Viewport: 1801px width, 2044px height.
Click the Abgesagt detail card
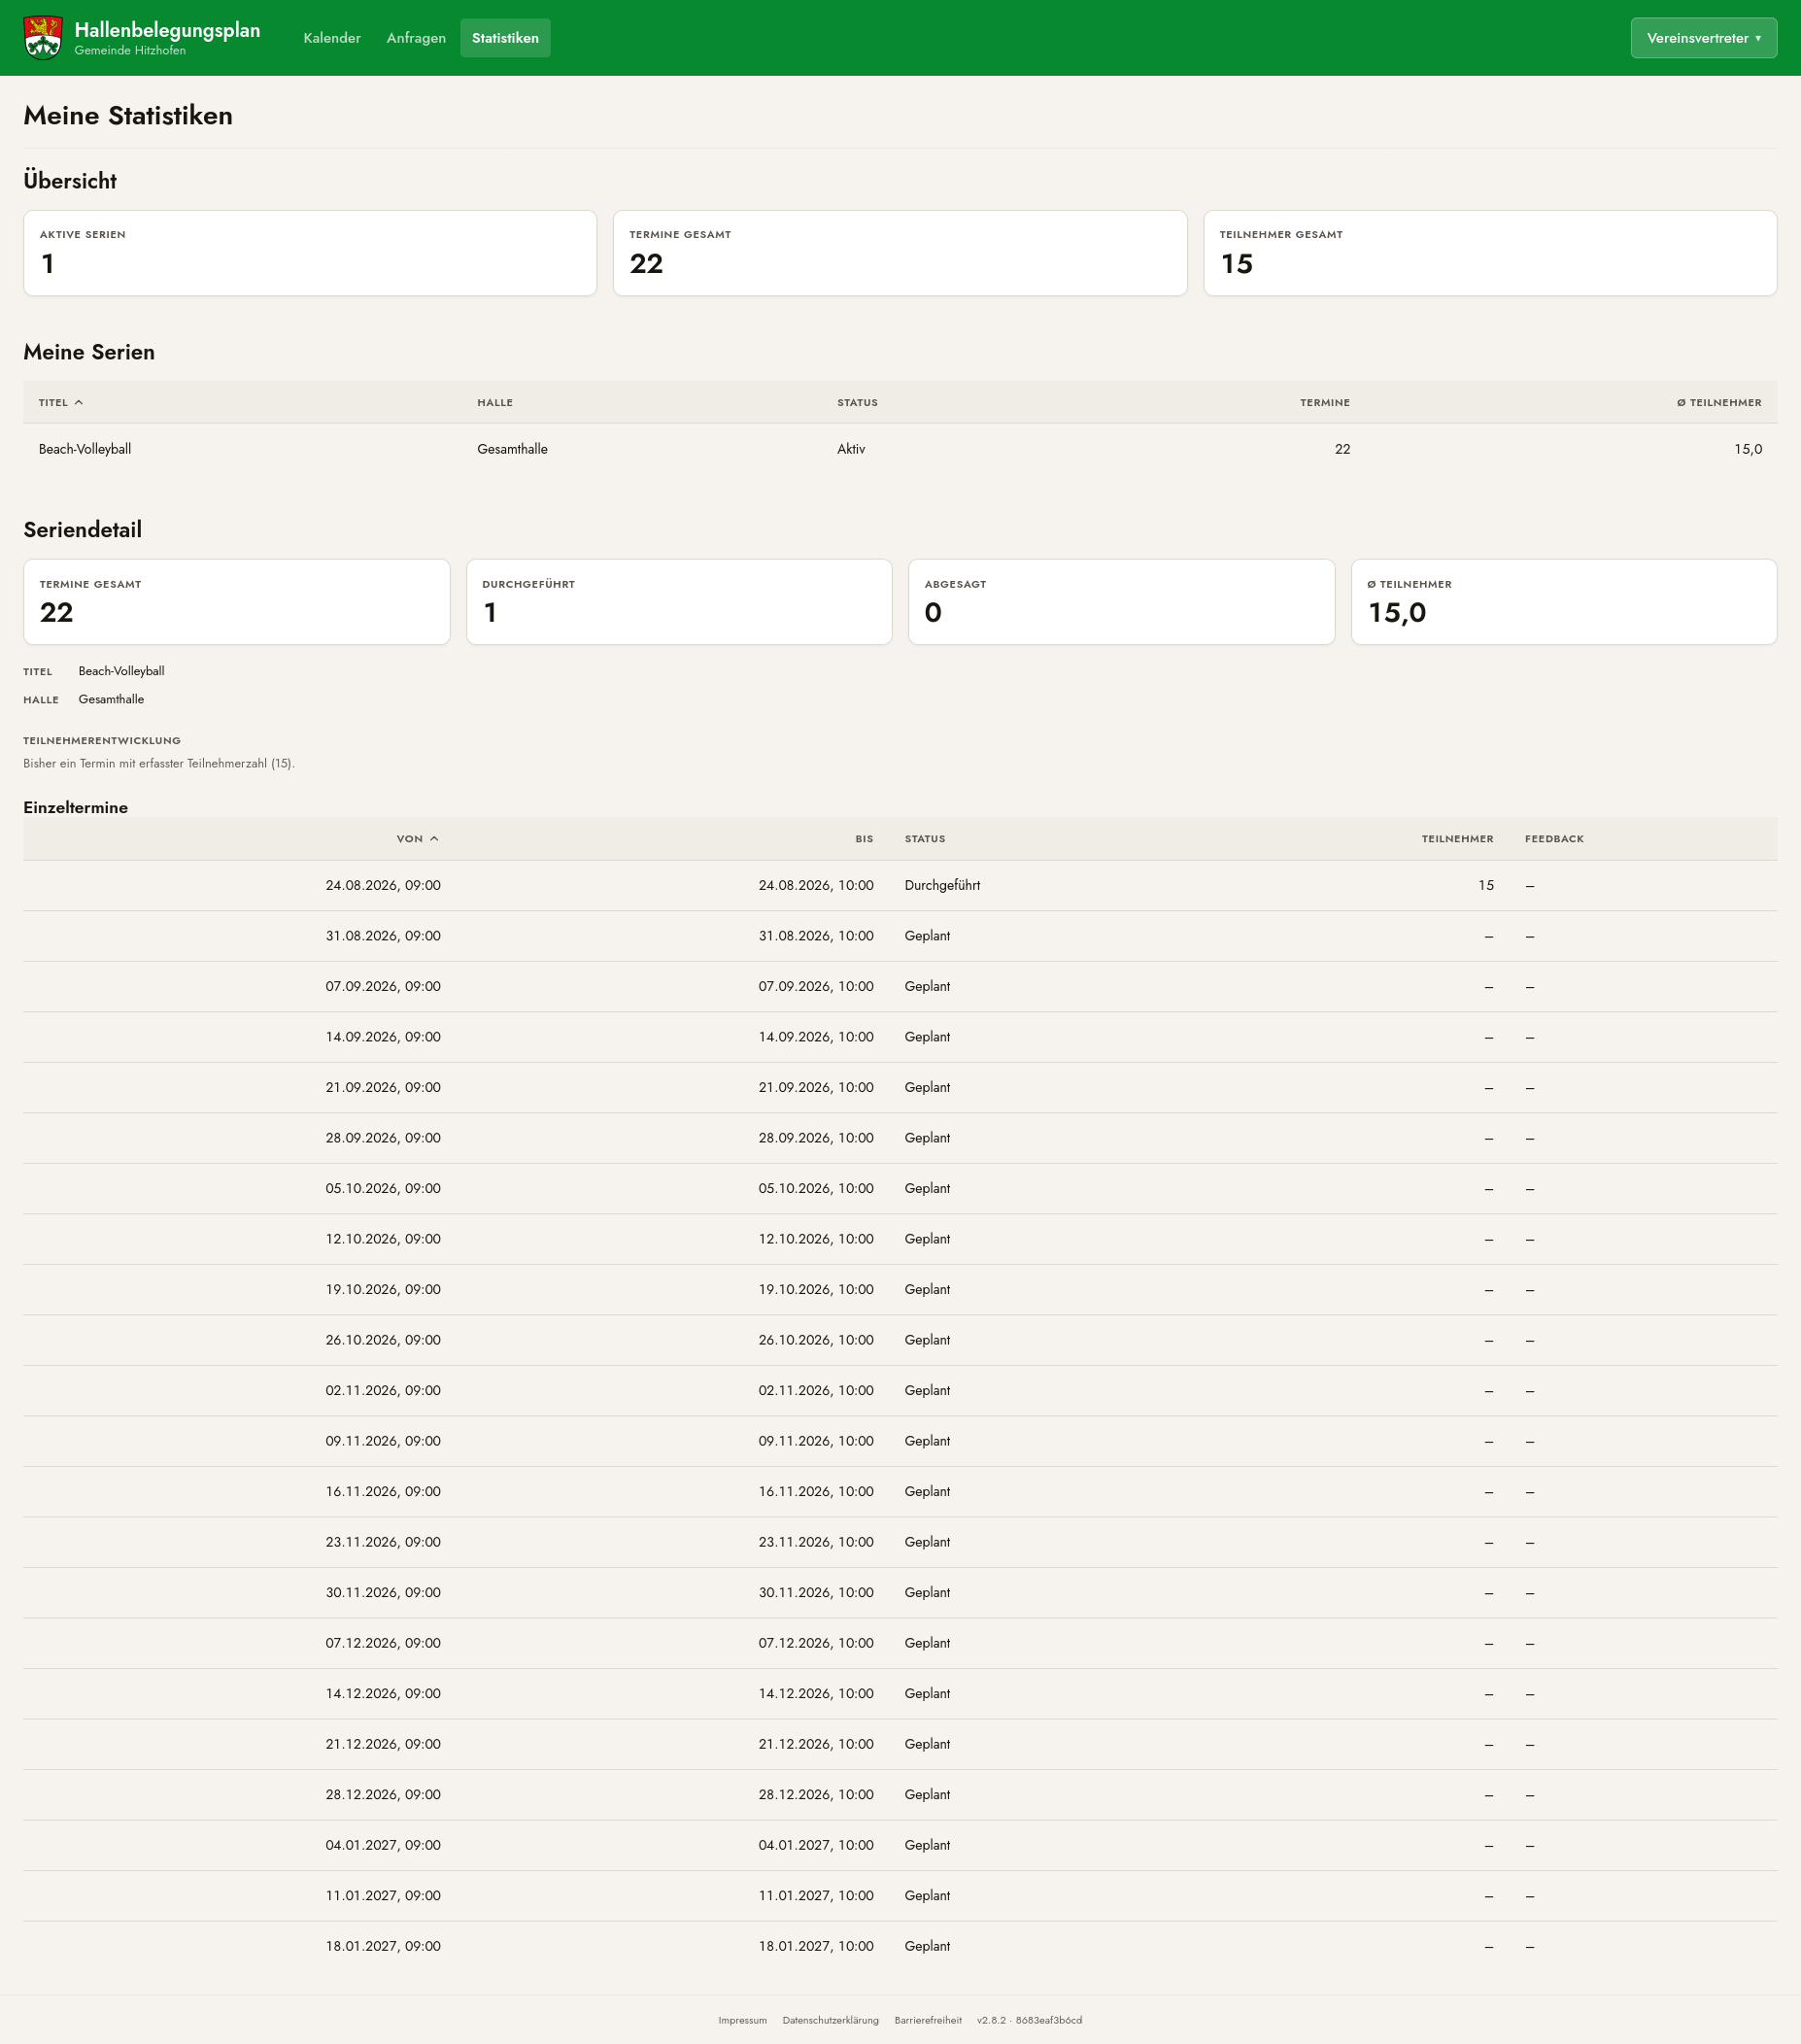pos(1121,602)
